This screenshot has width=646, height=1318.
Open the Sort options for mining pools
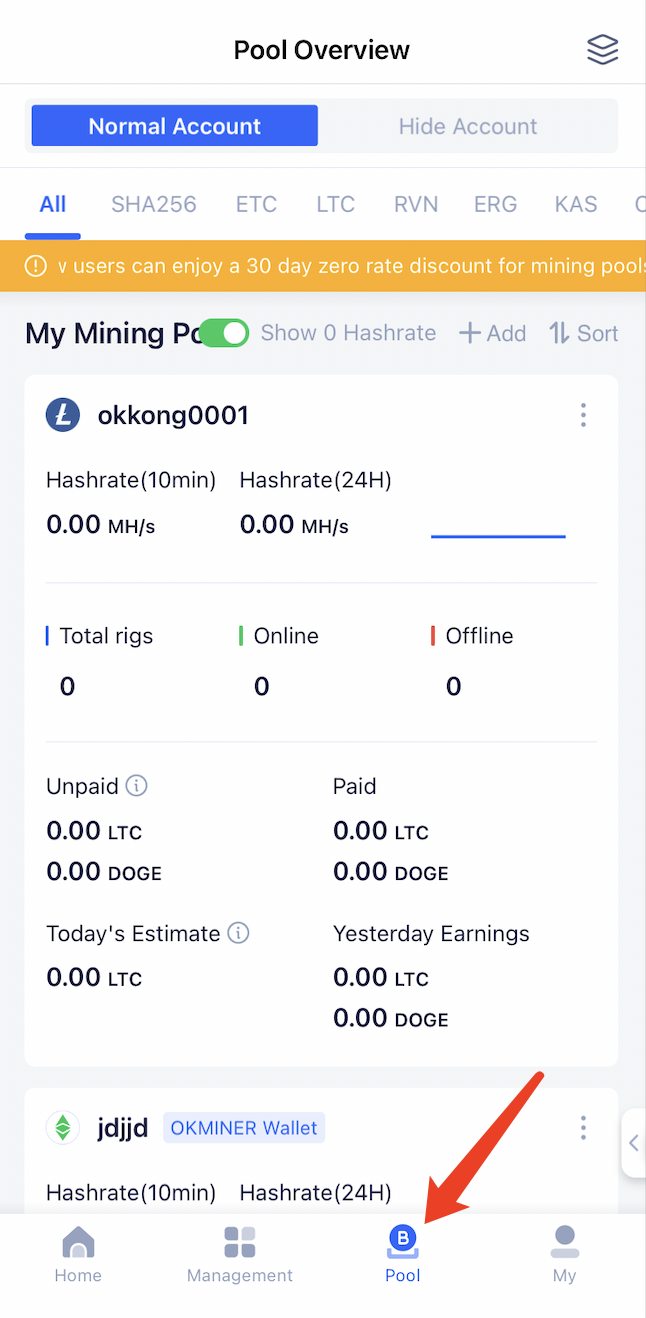pos(584,333)
